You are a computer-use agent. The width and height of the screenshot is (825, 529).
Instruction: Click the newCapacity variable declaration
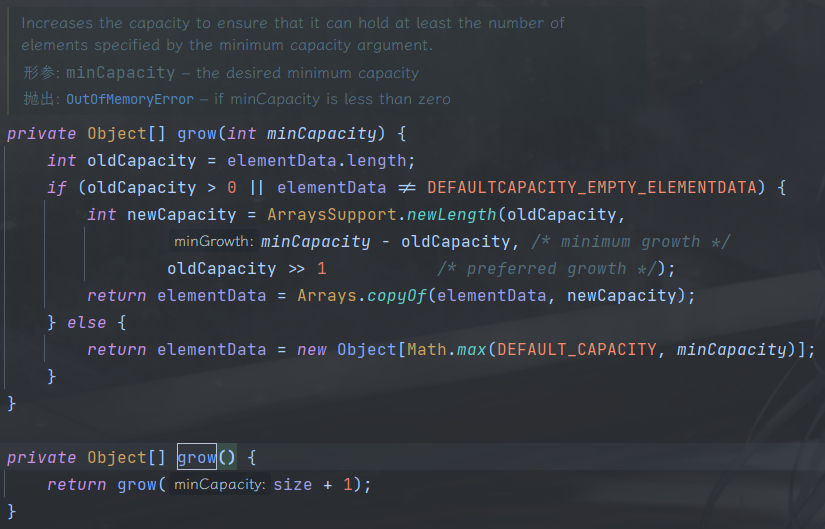[x=182, y=214]
